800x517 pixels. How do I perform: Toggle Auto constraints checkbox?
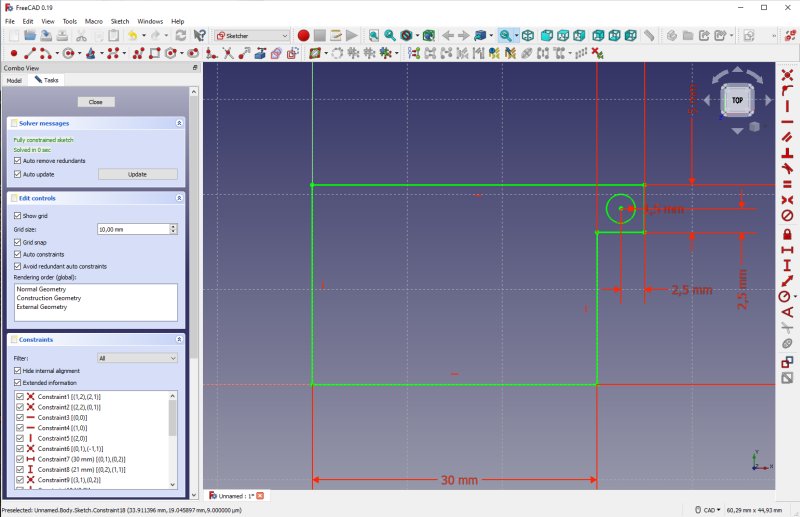tap(17, 254)
